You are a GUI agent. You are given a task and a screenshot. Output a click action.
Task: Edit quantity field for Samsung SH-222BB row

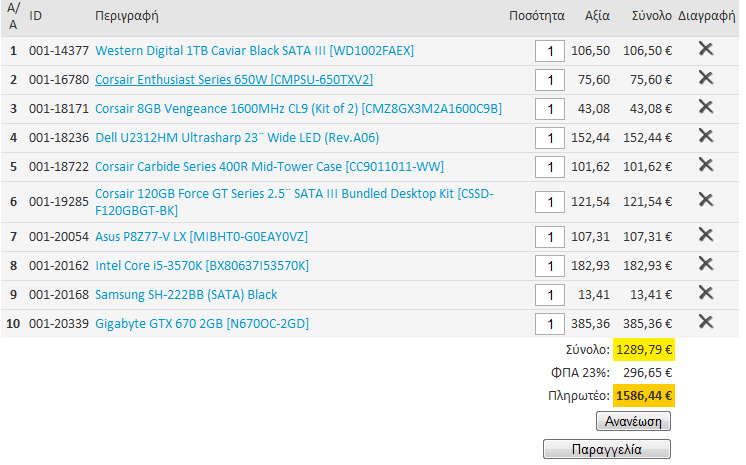tap(550, 295)
